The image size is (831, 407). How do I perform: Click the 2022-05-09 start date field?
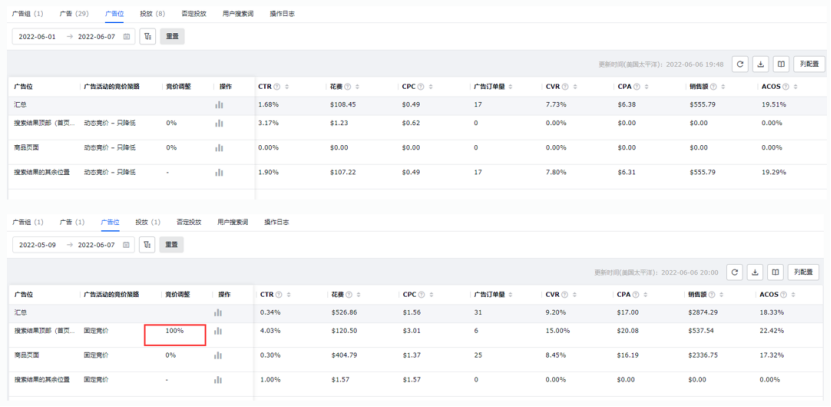pyautogui.click(x=37, y=245)
